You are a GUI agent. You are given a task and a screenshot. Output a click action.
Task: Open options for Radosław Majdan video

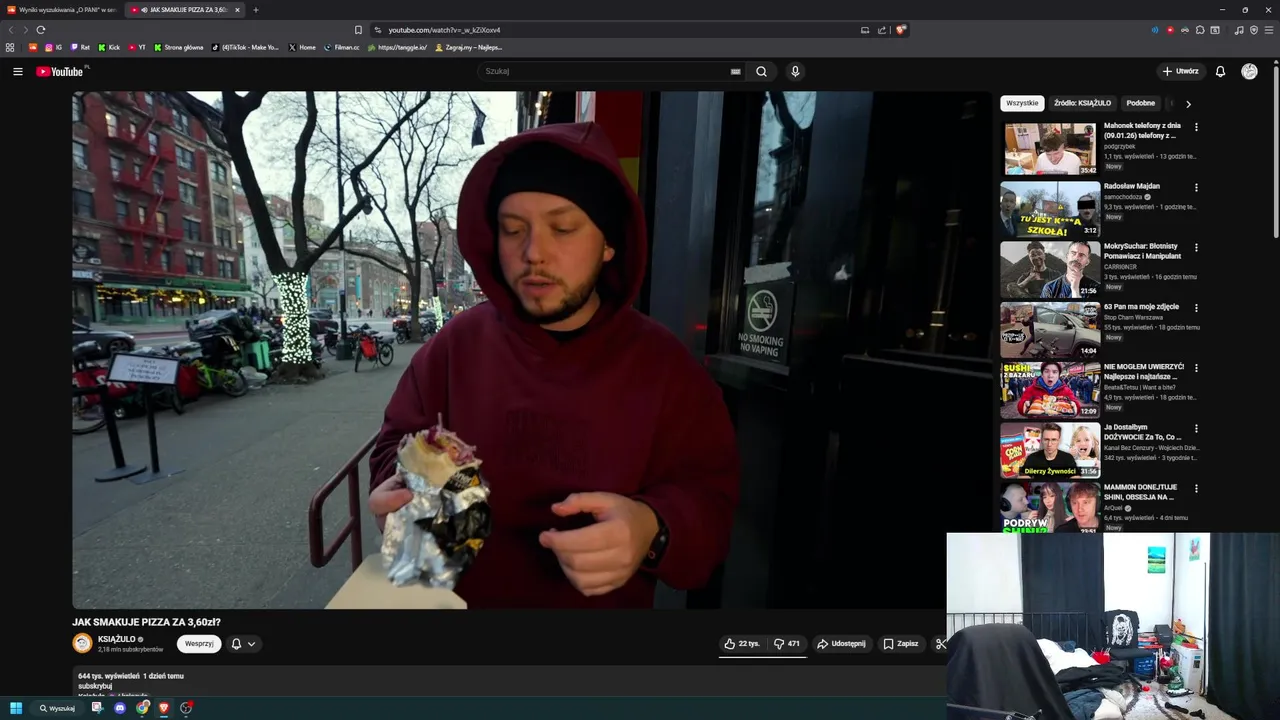point(1196,187)
